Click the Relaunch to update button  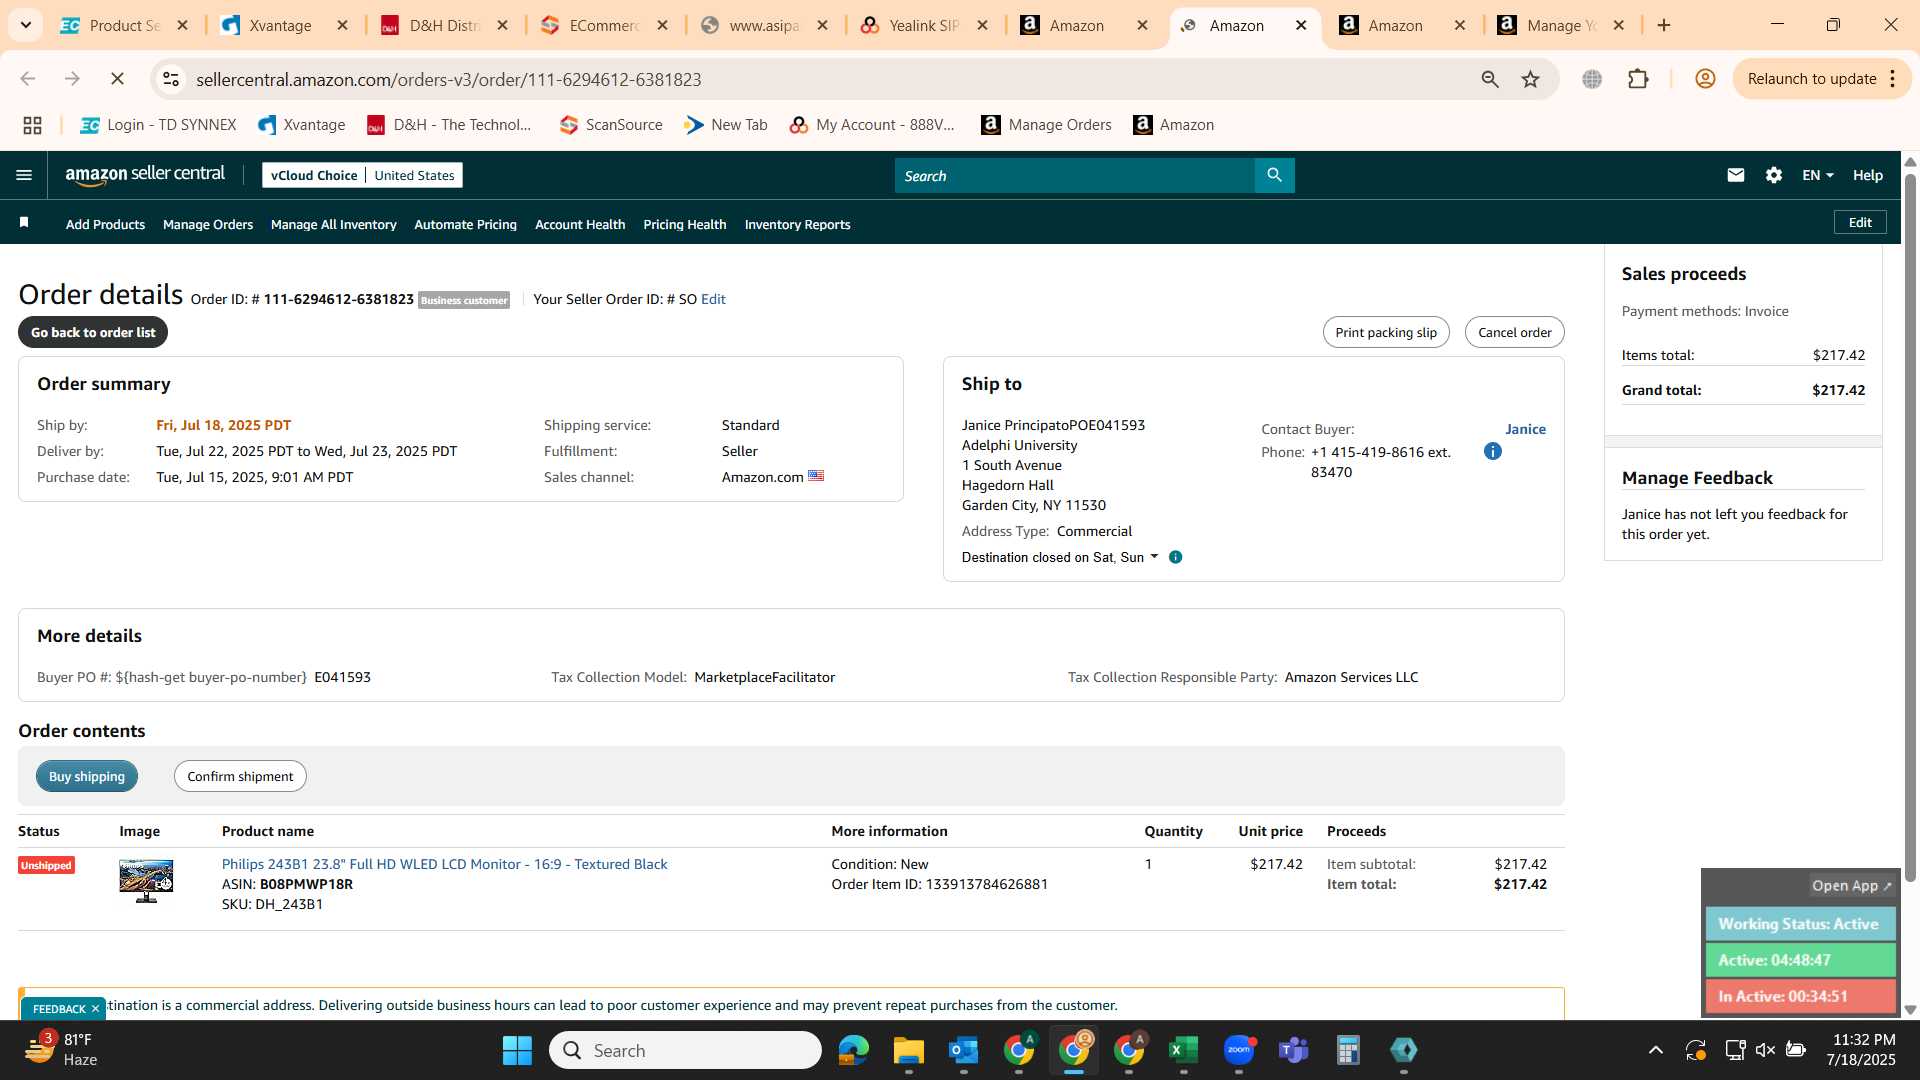(1811, 79)
